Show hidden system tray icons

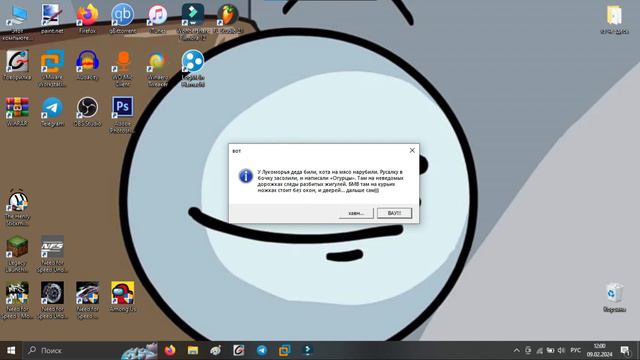(x=516, y=350)
